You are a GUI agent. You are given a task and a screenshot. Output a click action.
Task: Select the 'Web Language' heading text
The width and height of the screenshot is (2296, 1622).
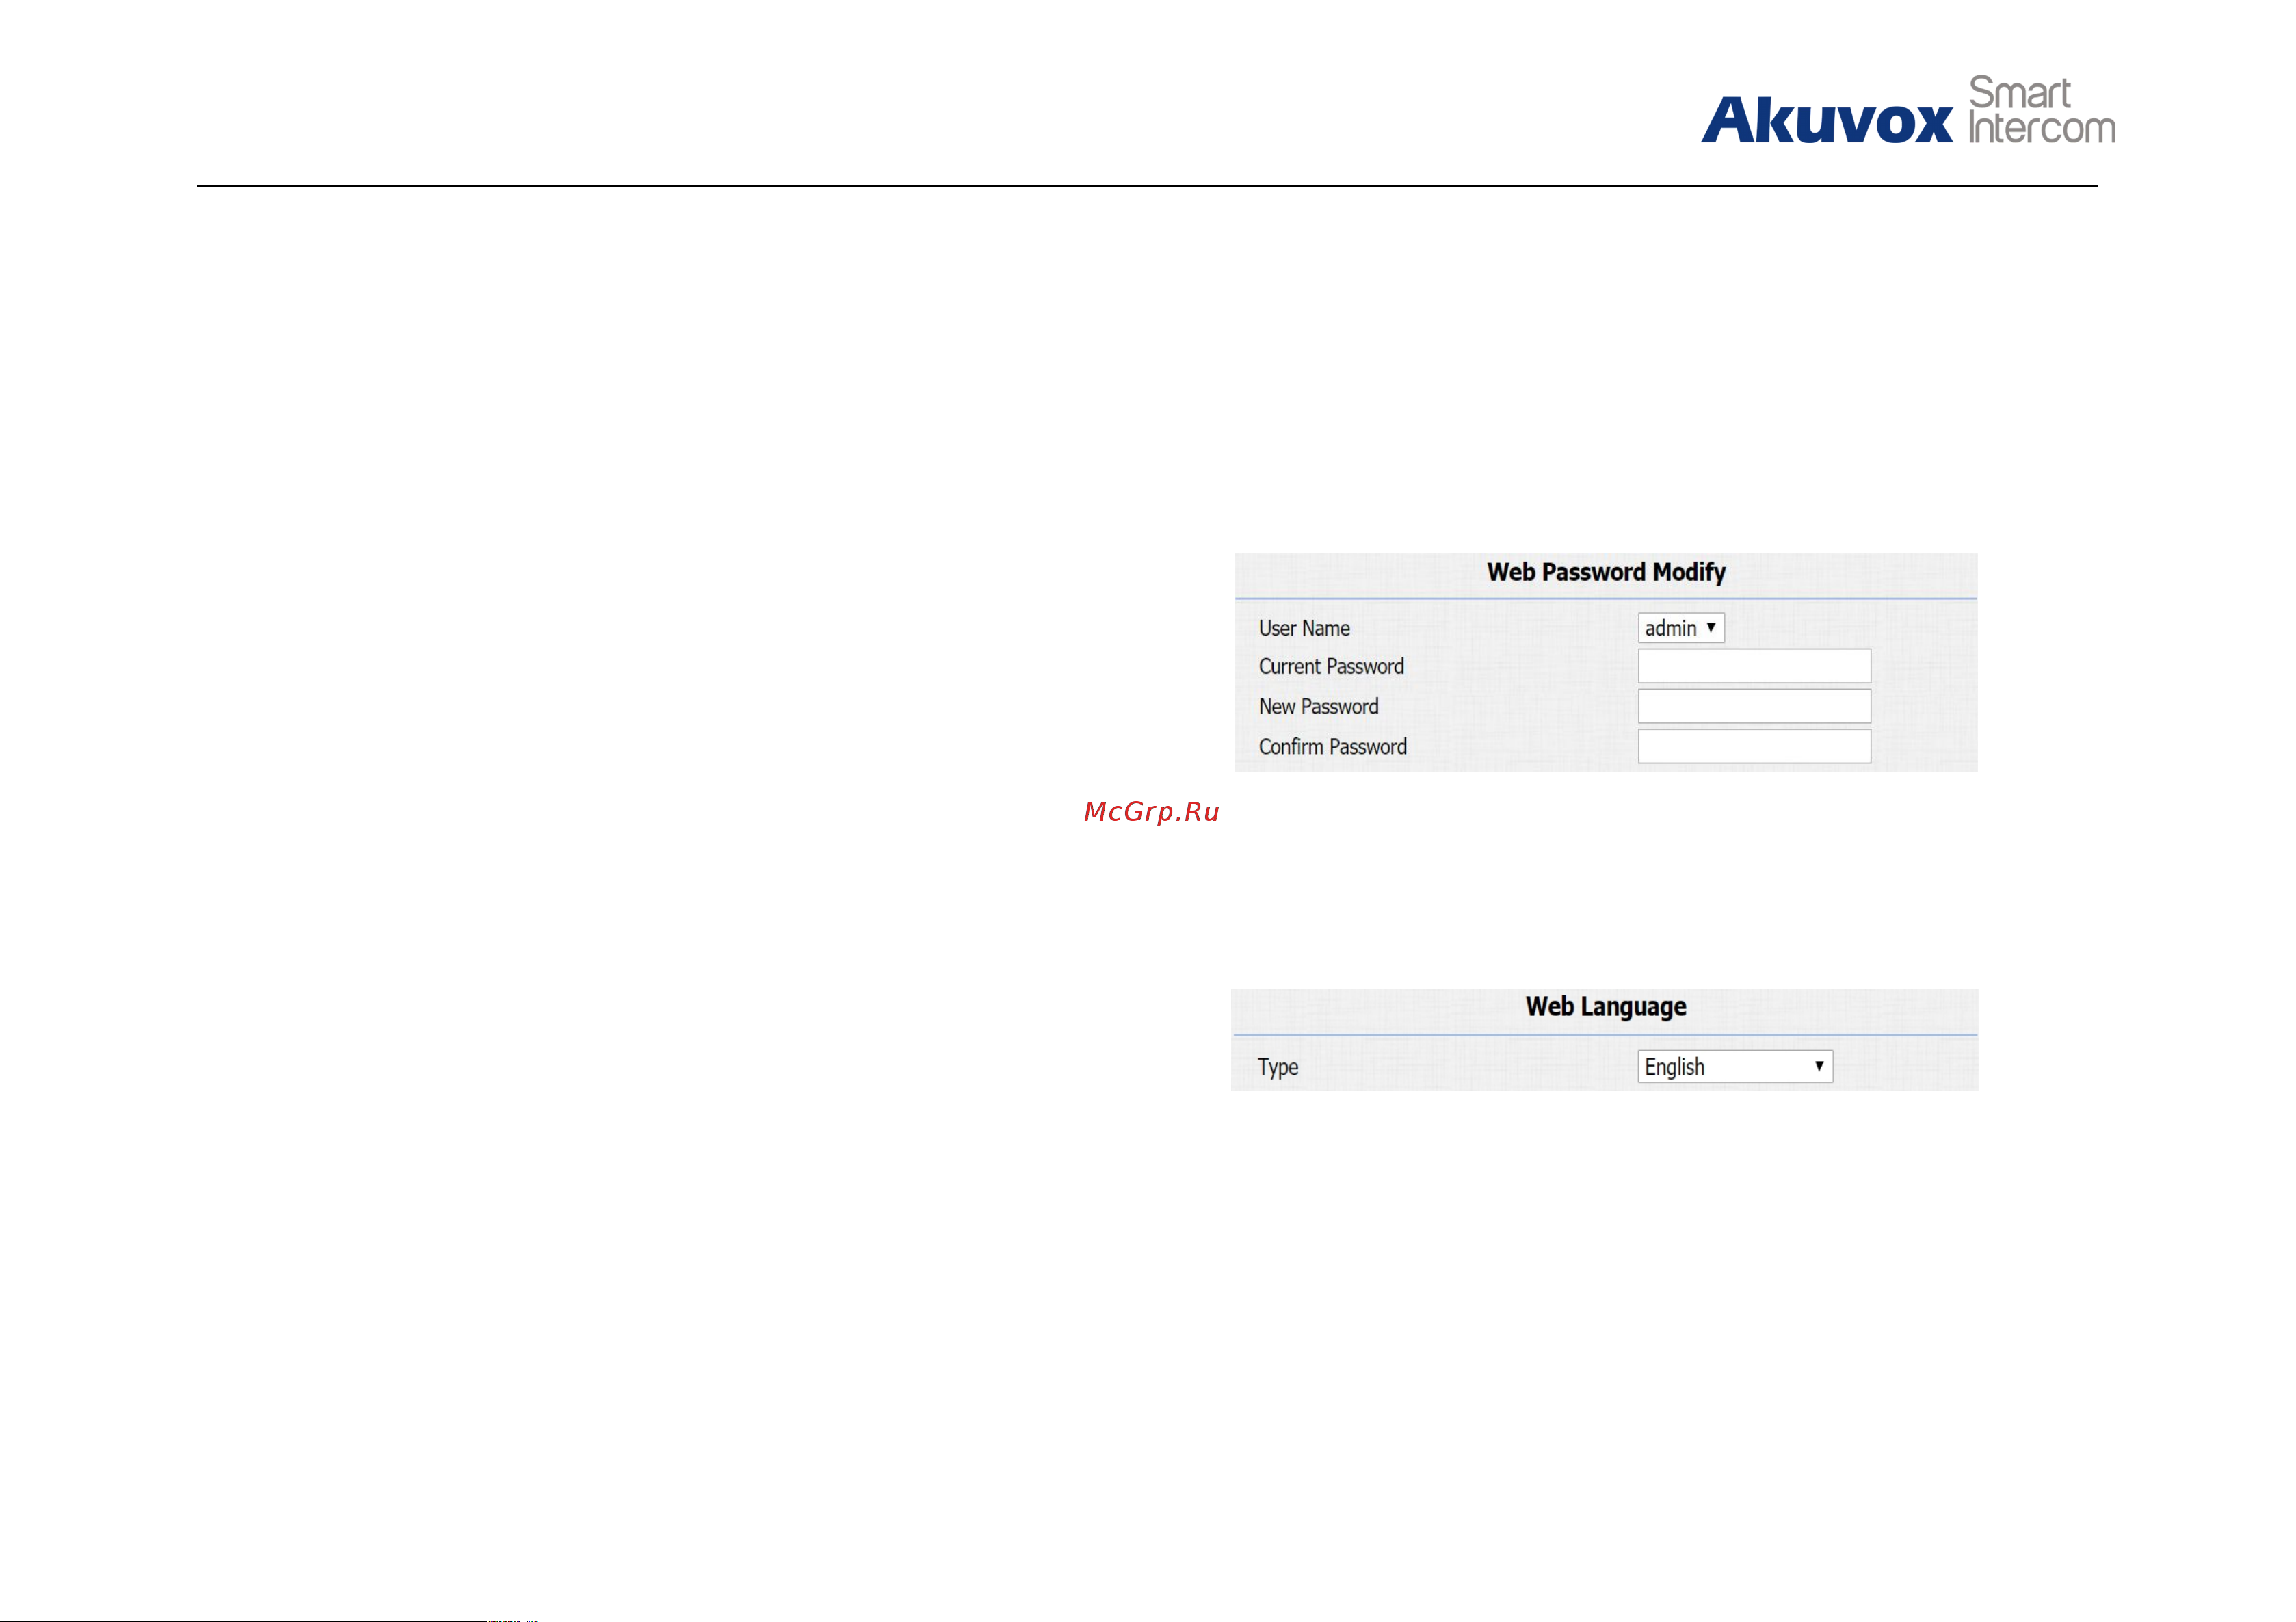click(x=1606, y=1007)
